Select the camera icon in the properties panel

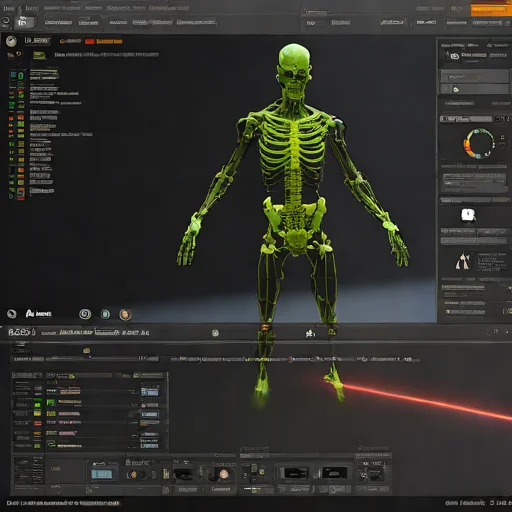pyautogui.click(x=455, y=56)
